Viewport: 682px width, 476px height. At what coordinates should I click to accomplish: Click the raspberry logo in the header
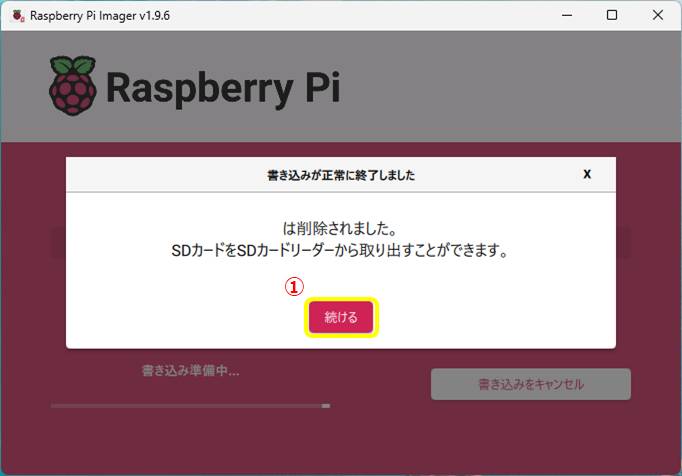click(73, 86)
